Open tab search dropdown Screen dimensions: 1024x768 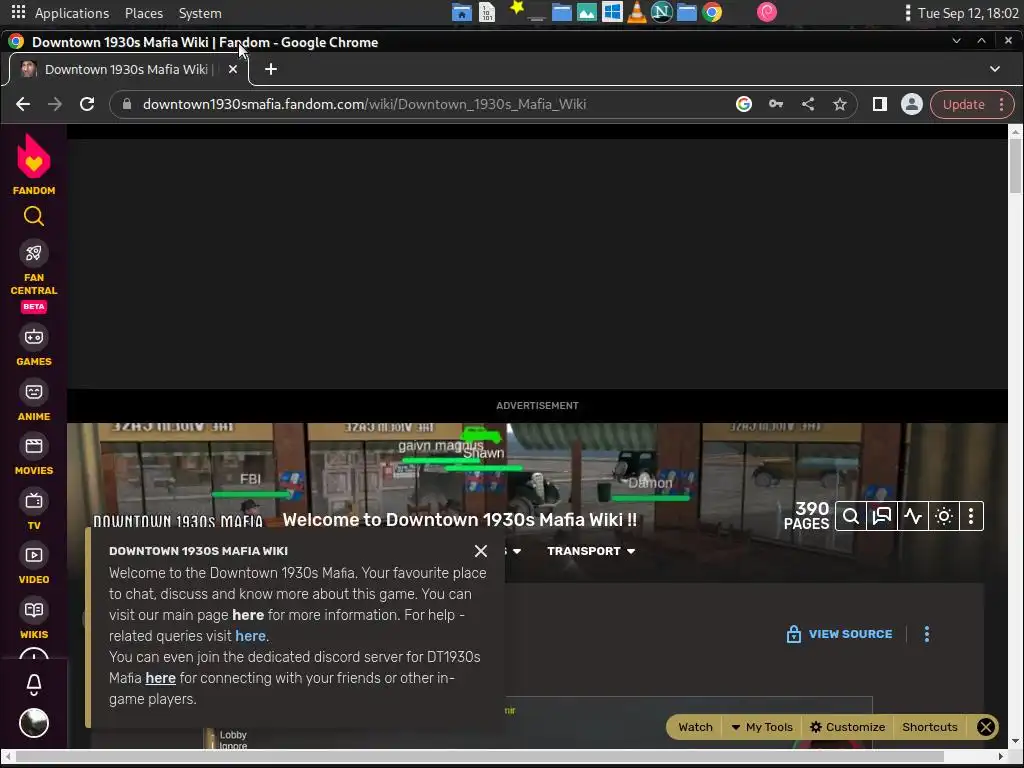pos(995,69)
